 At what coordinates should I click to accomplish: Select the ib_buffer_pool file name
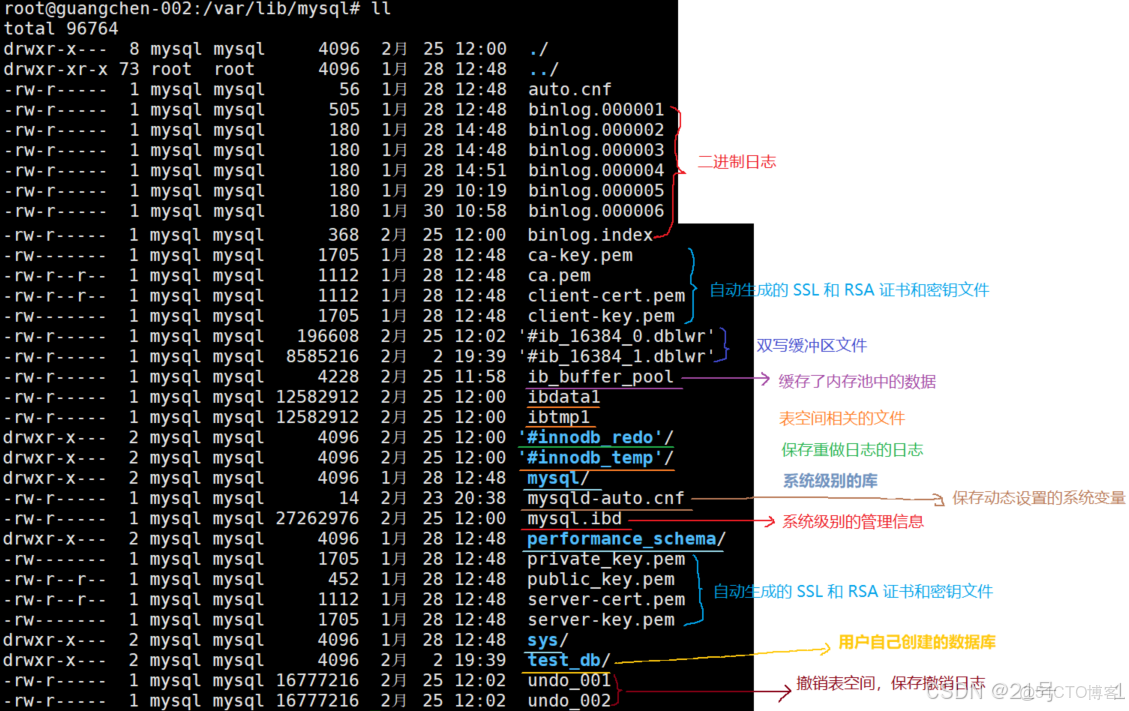[x=601, y=376]
